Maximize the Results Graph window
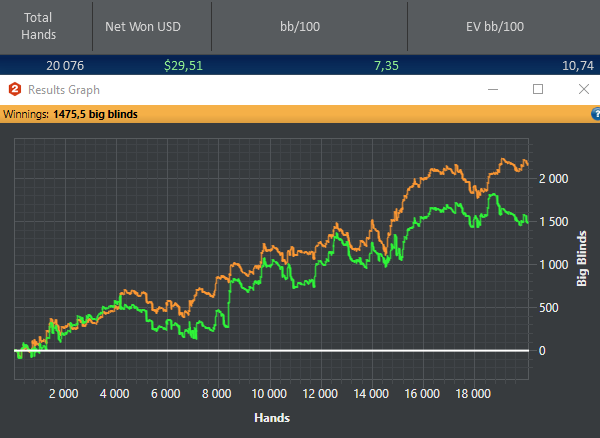The image size is (600, 438). [x=538, y=90]
